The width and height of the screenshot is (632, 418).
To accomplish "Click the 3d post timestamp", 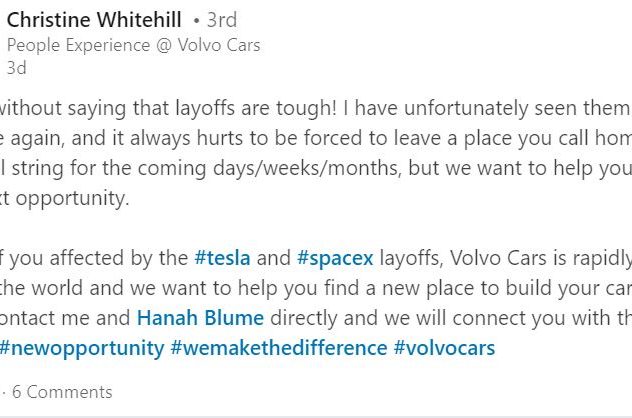I will [17, 68].
